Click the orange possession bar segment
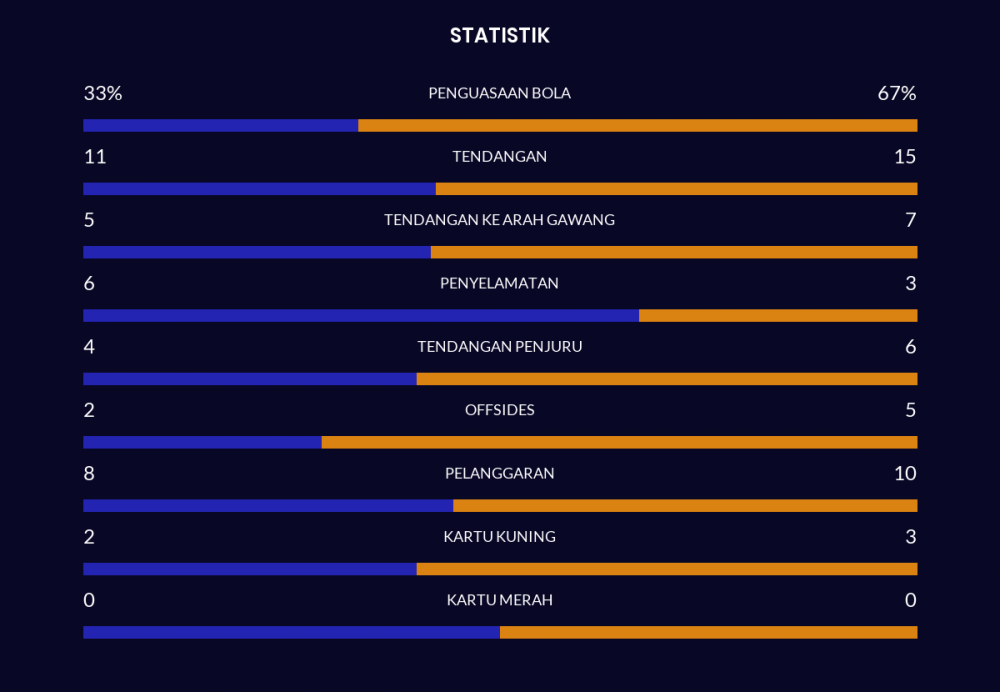1000x692 pixels. click(x=637, y=126)
